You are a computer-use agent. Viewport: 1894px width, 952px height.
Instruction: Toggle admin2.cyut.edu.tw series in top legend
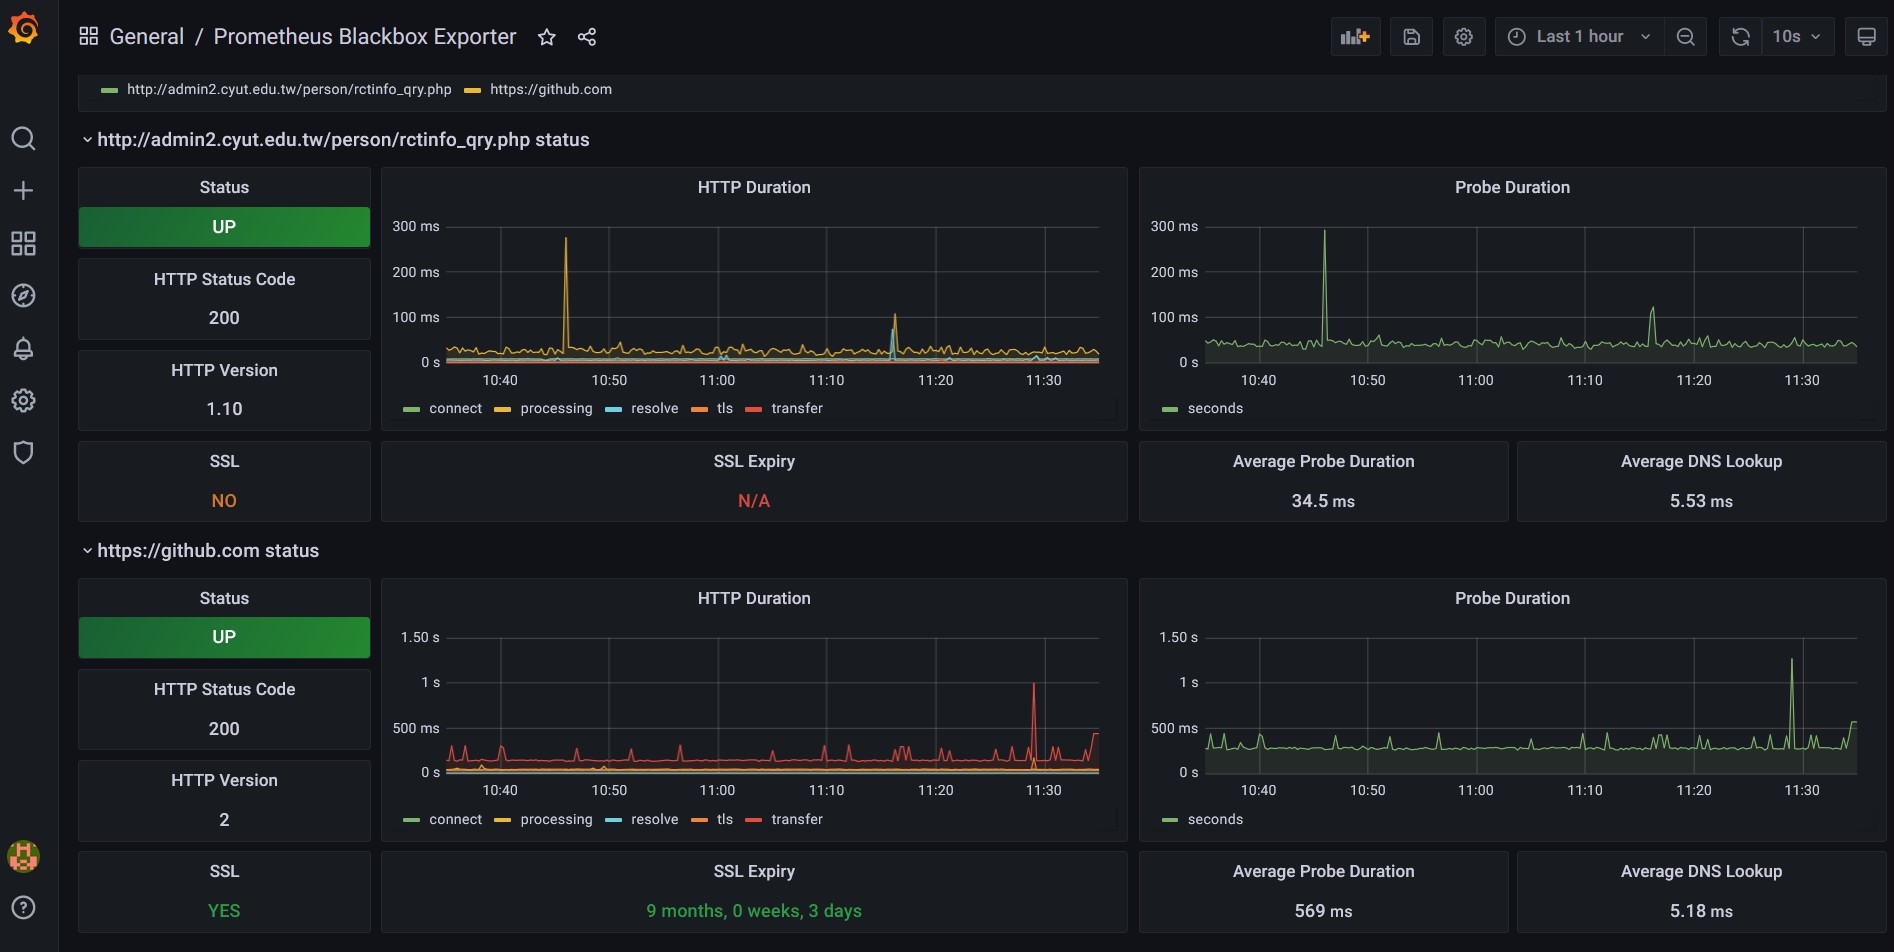coord(289,89)
